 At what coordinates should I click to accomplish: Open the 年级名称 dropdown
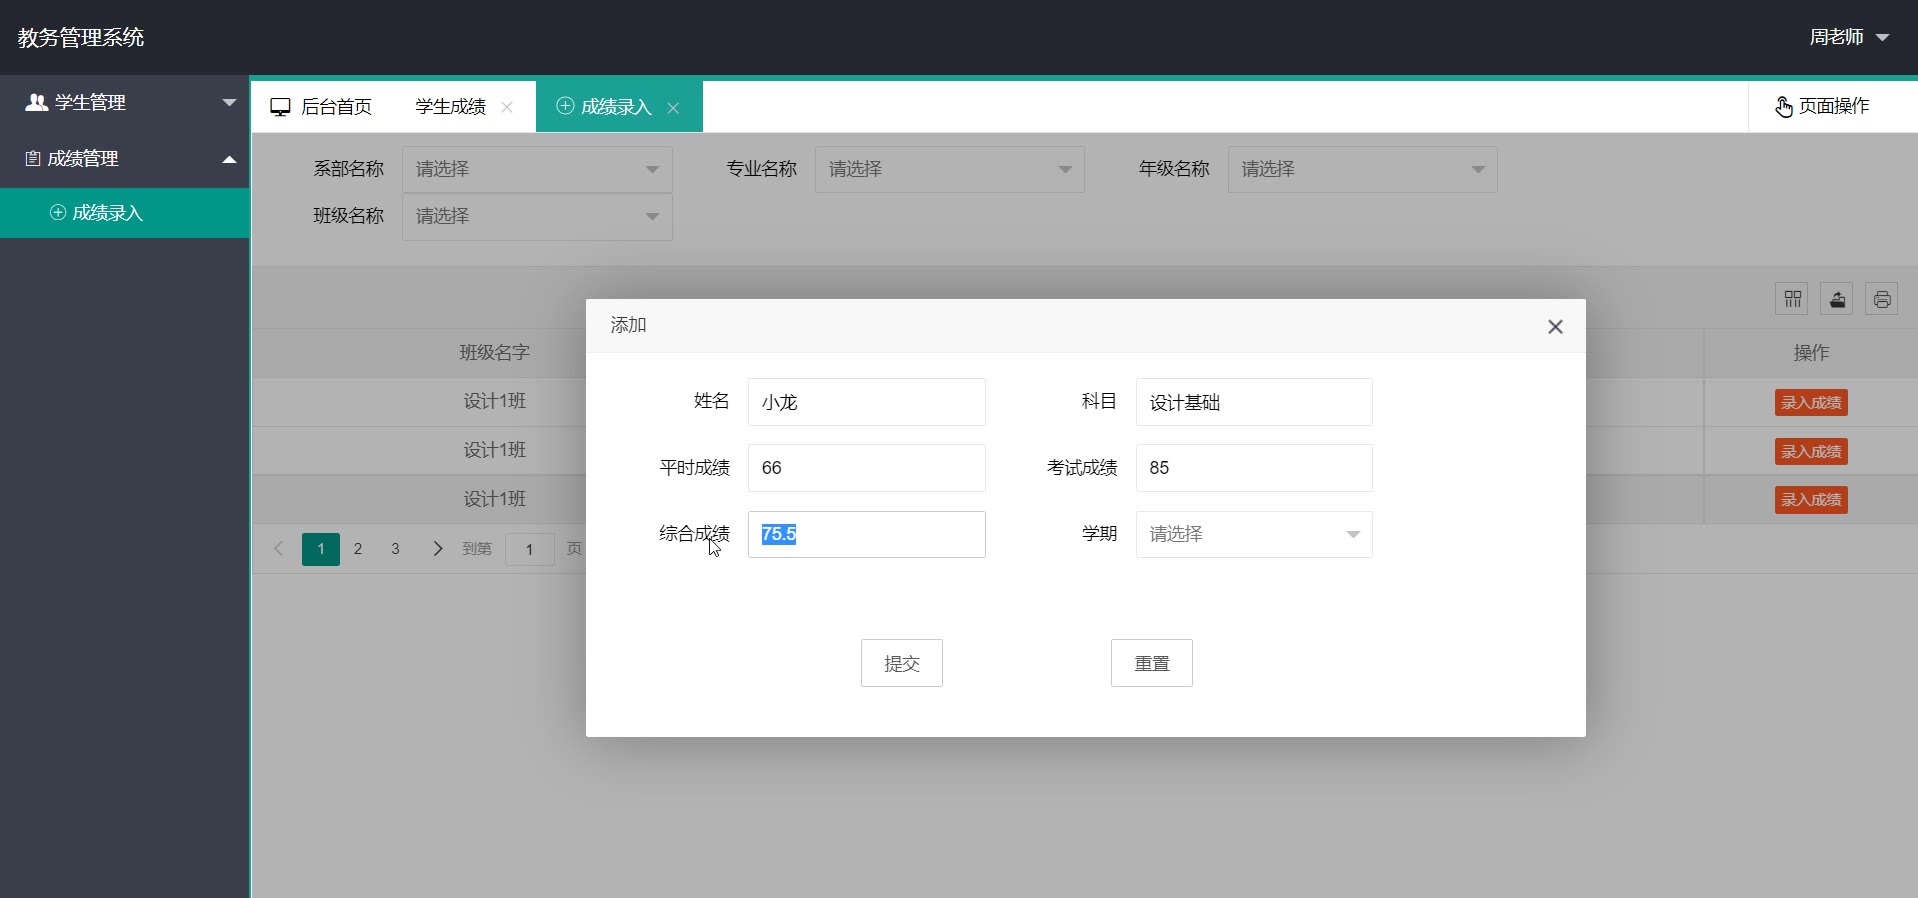coord(1362,170)
